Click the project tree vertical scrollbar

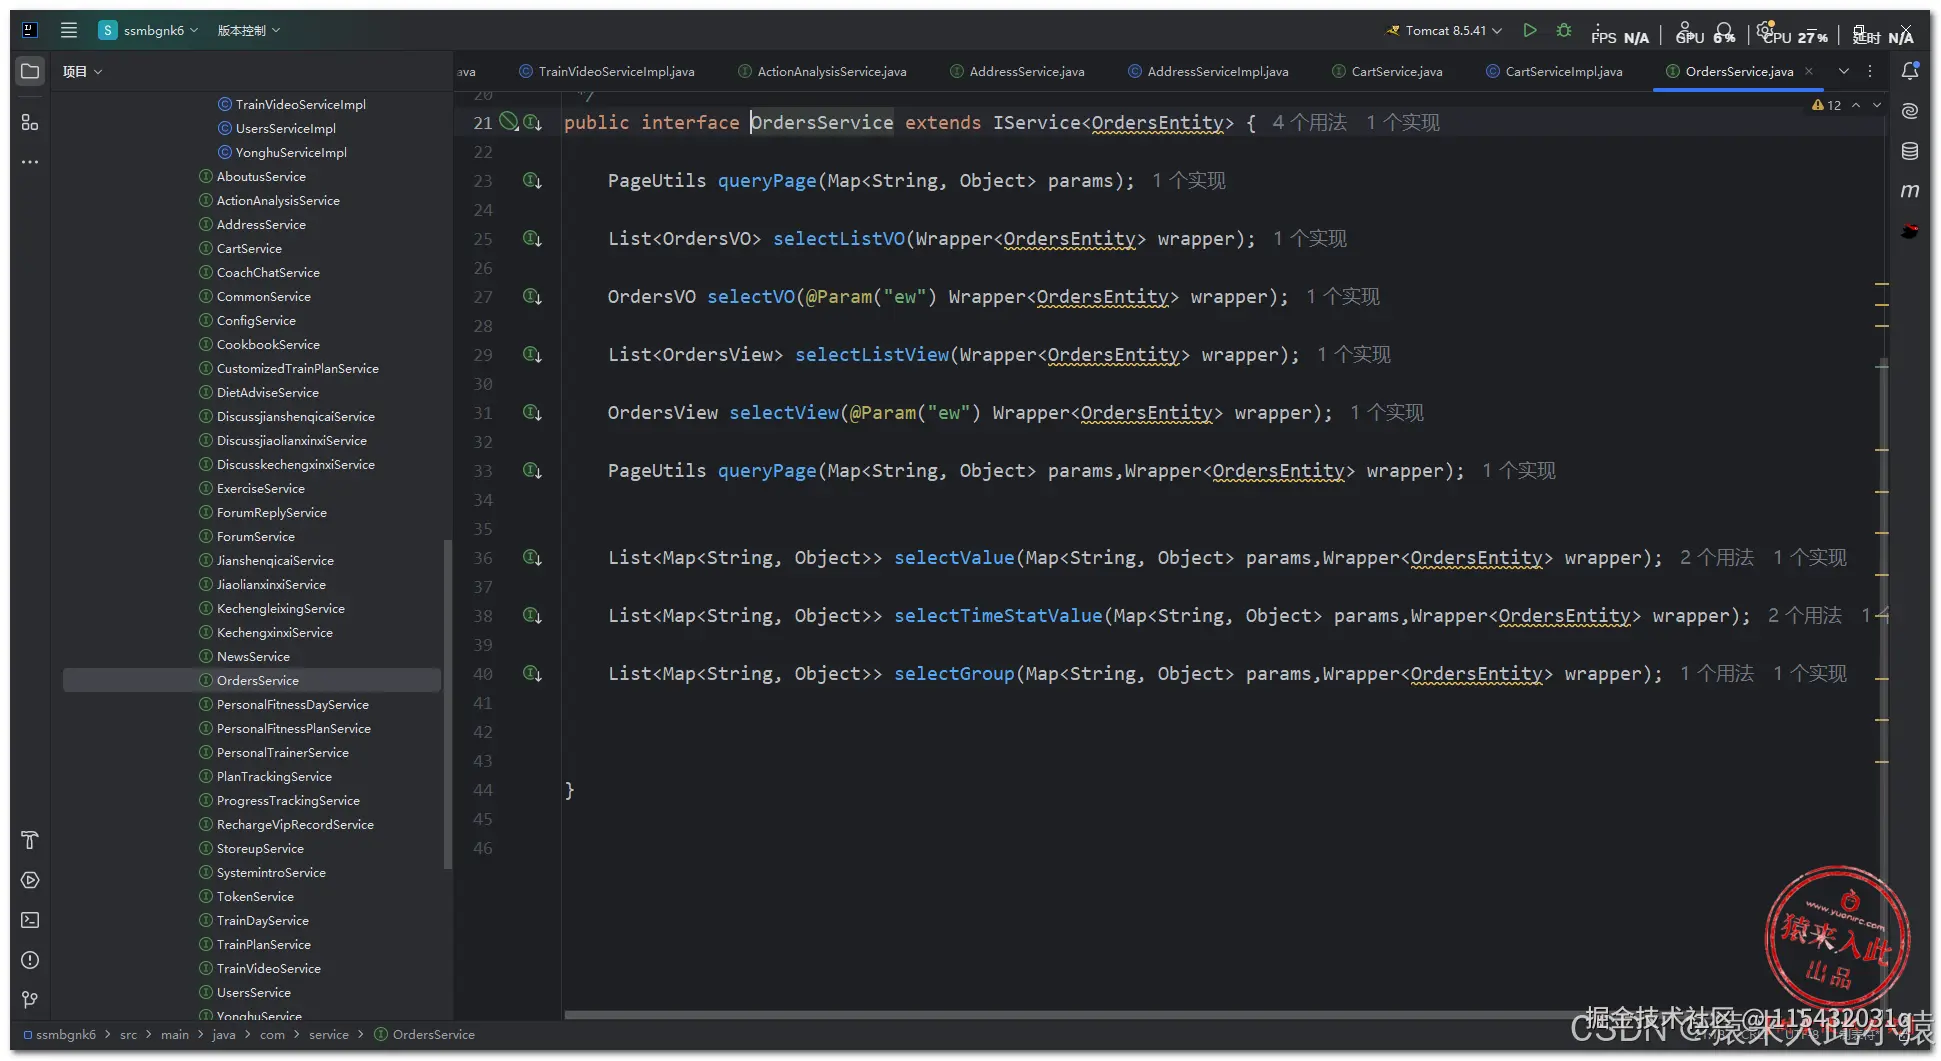pyautogui.click(x=447, y=704)
